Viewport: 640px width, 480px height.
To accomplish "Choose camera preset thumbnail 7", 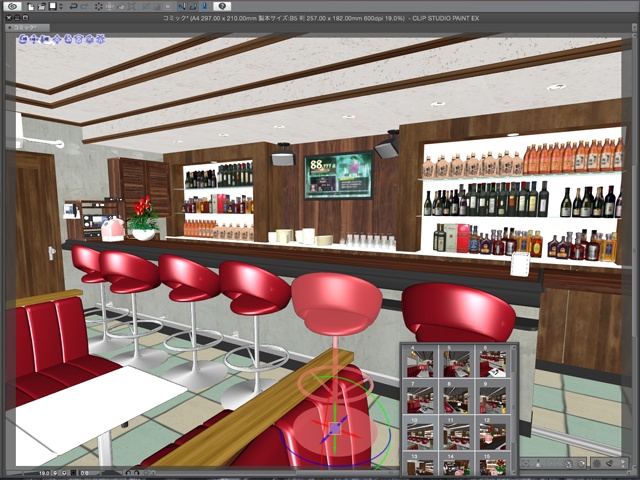I will click(x=420, y=398).
